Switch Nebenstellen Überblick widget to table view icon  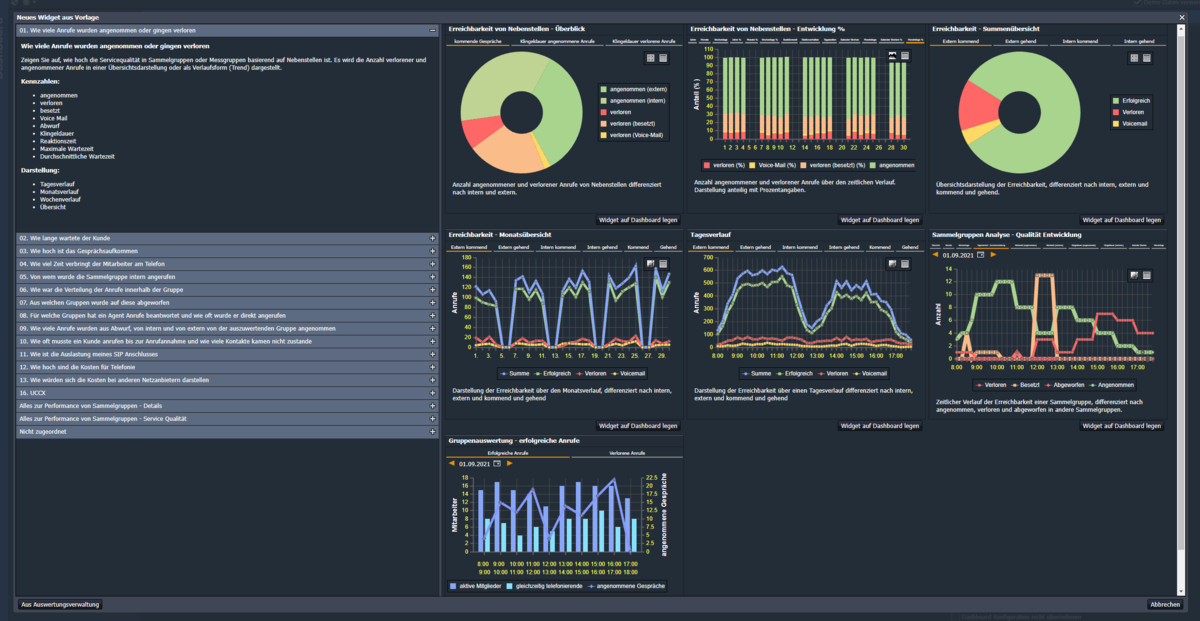pos(663,58)
